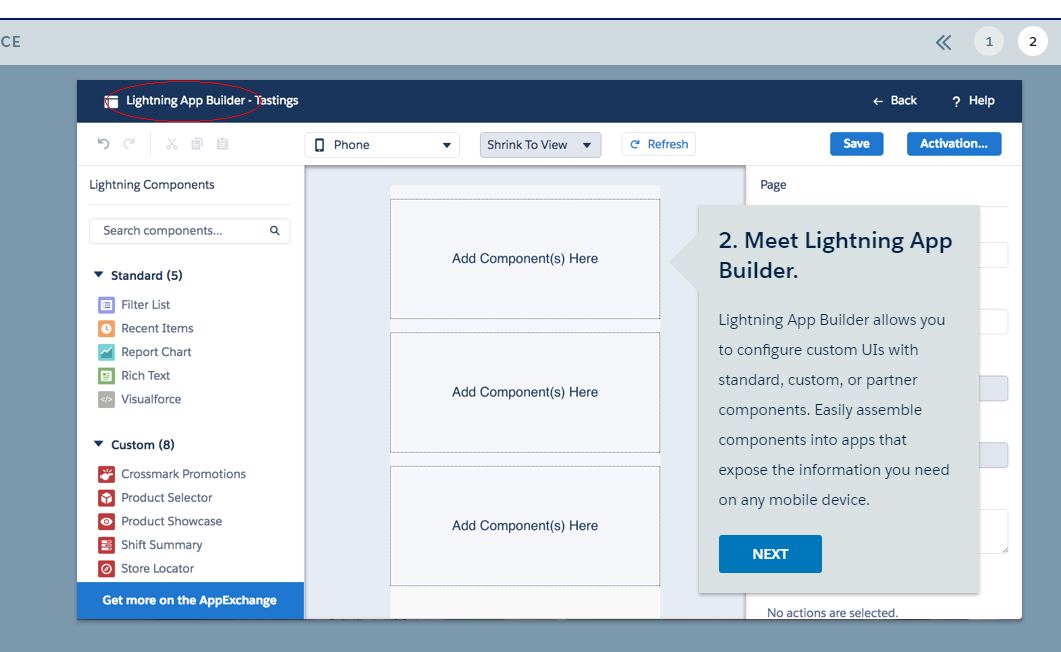Click the Rich Text component icon

106,376
